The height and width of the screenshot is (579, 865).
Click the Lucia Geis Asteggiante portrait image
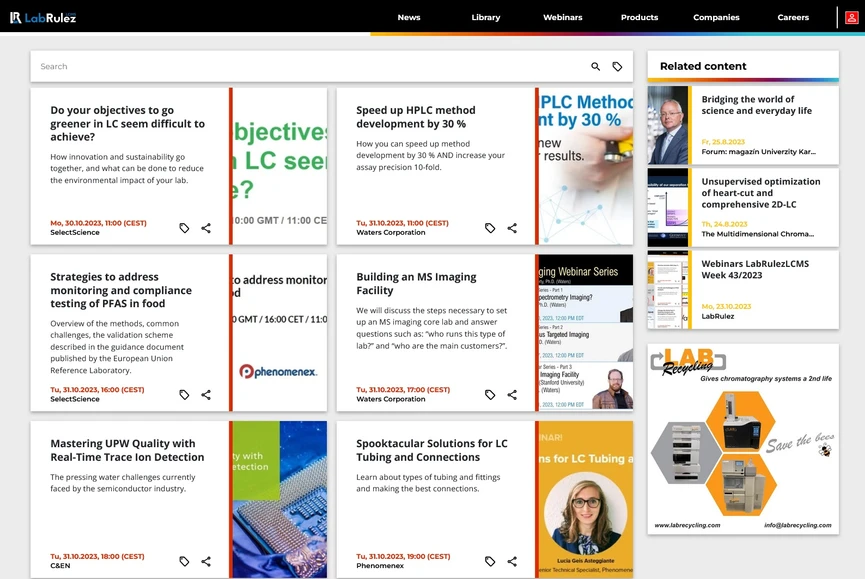pyautogui.click(x=586, y=500)
